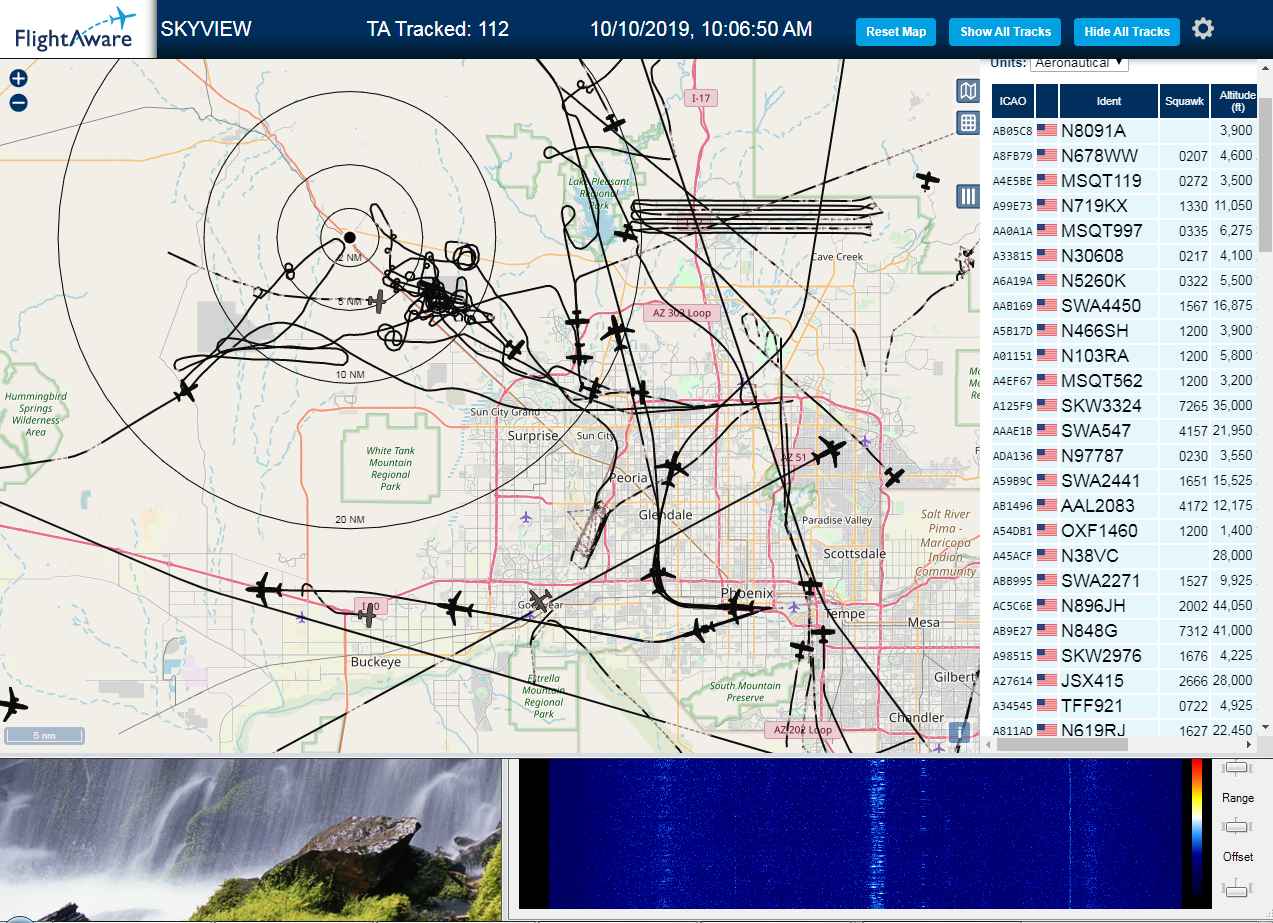Select the N30608 aircraft row
This screenshot has height=923, width=1273.
(1125, 255)
